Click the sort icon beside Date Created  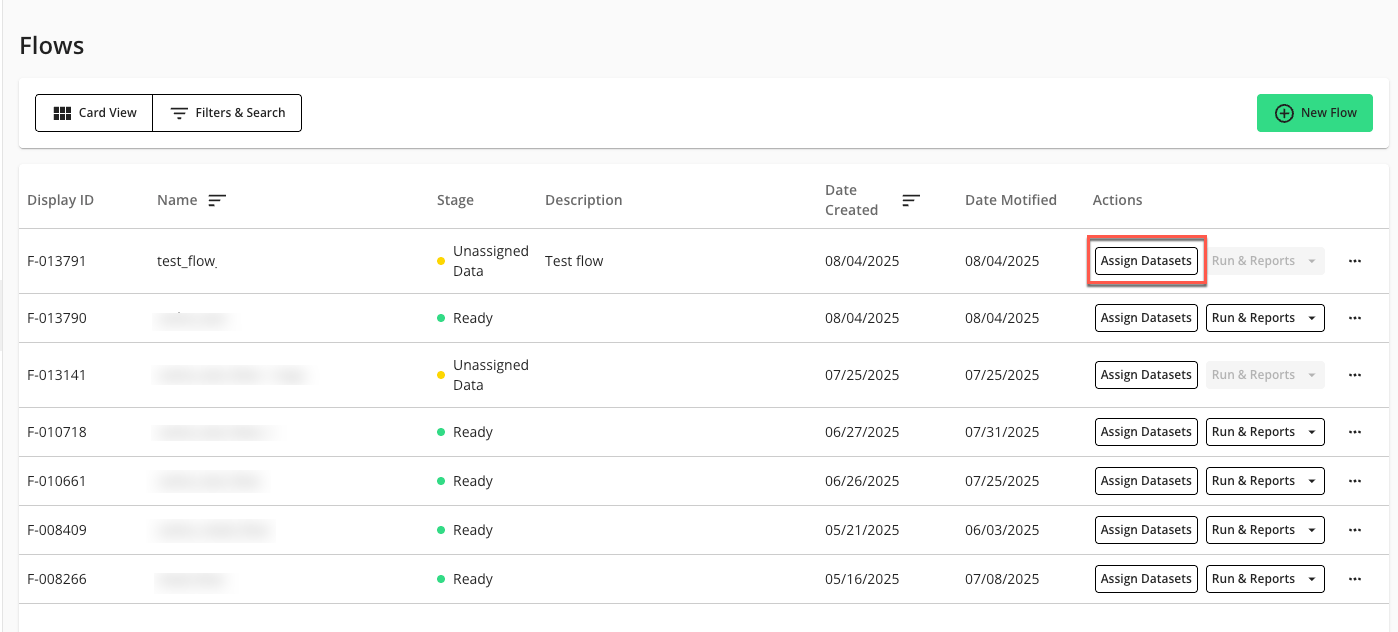click(911, 200)
